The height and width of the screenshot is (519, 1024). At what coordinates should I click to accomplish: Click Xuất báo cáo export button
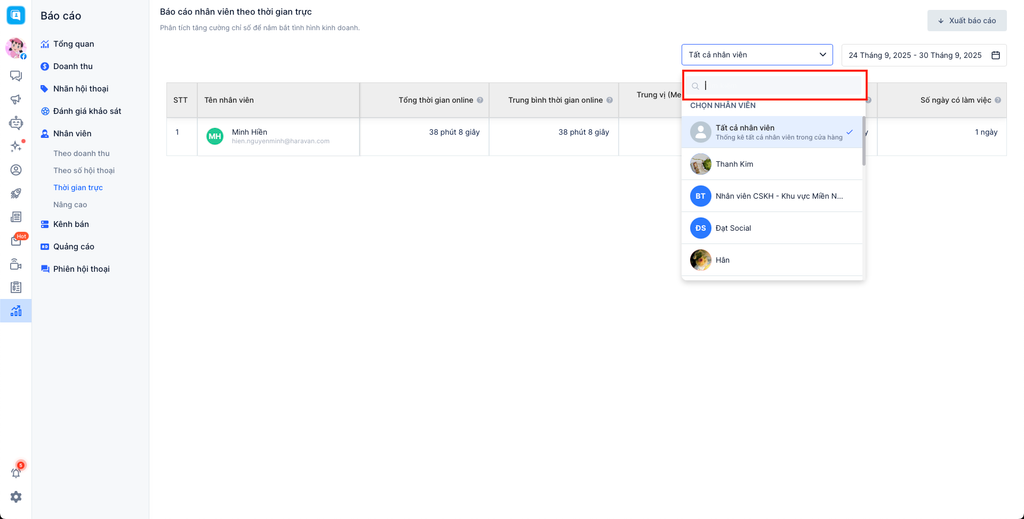[x=966, y=21]
